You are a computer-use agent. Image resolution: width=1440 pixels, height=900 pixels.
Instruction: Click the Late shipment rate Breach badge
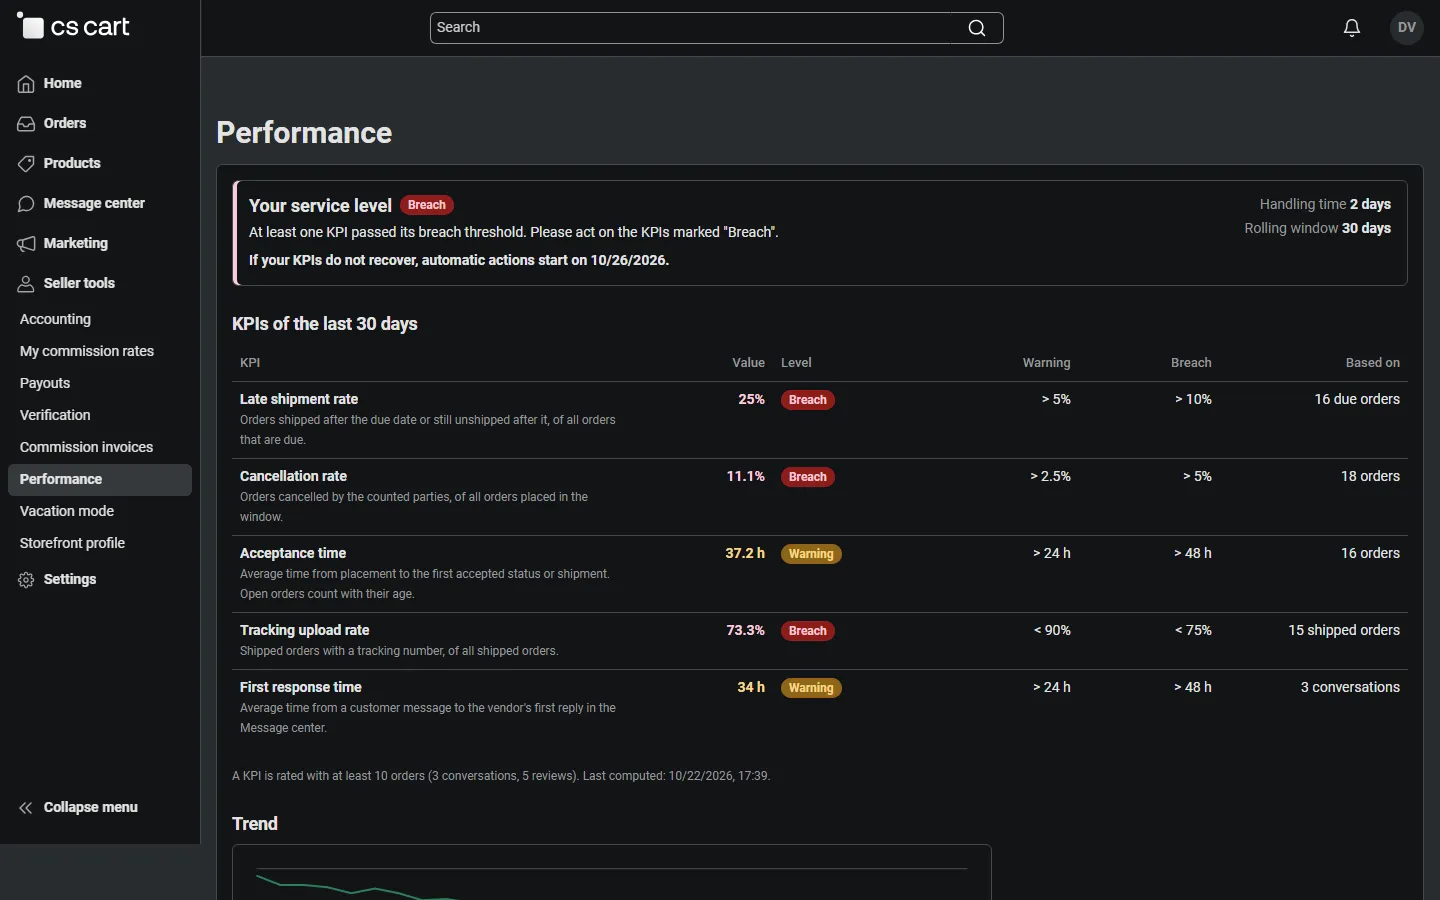pyautogui.click(x=808, y=400)
